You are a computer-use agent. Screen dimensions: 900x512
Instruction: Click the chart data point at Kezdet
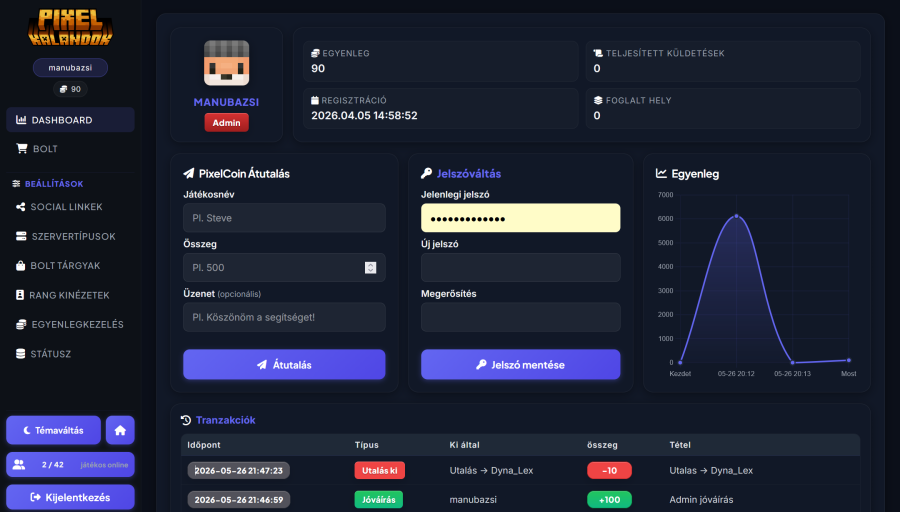pos(680,362)
